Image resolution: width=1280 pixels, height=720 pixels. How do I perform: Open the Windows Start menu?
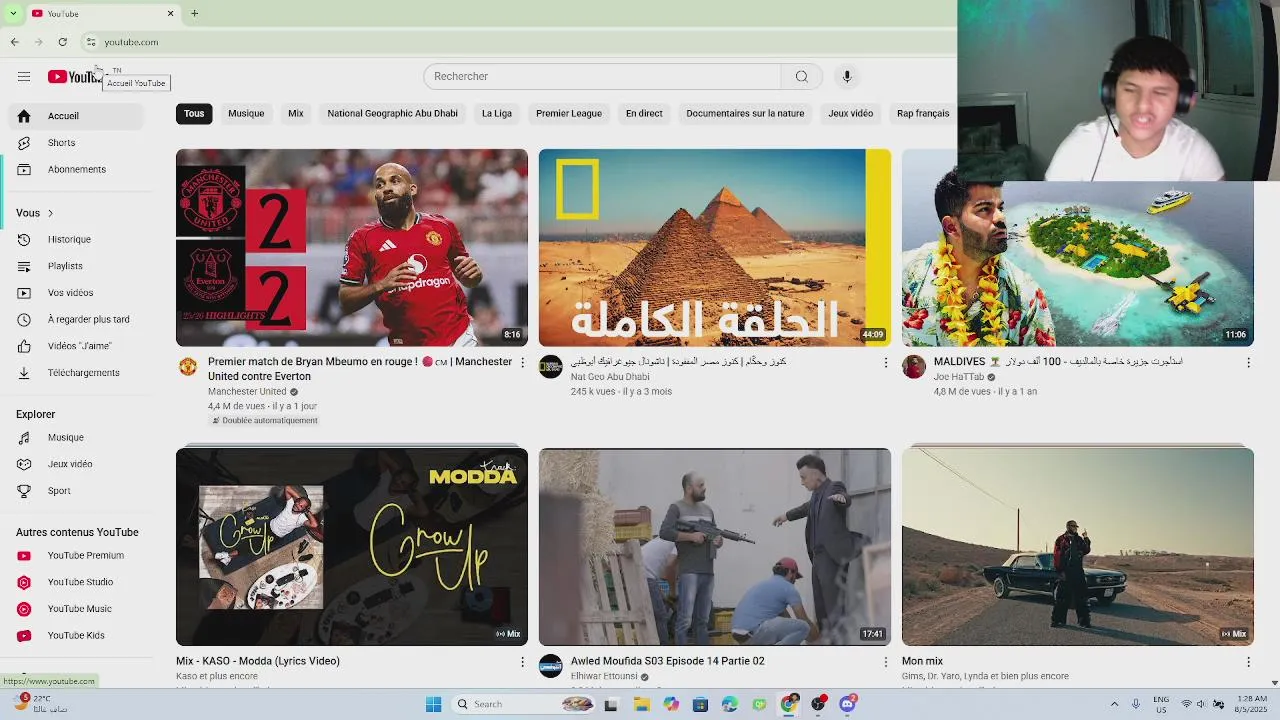[x=433, y=704]
